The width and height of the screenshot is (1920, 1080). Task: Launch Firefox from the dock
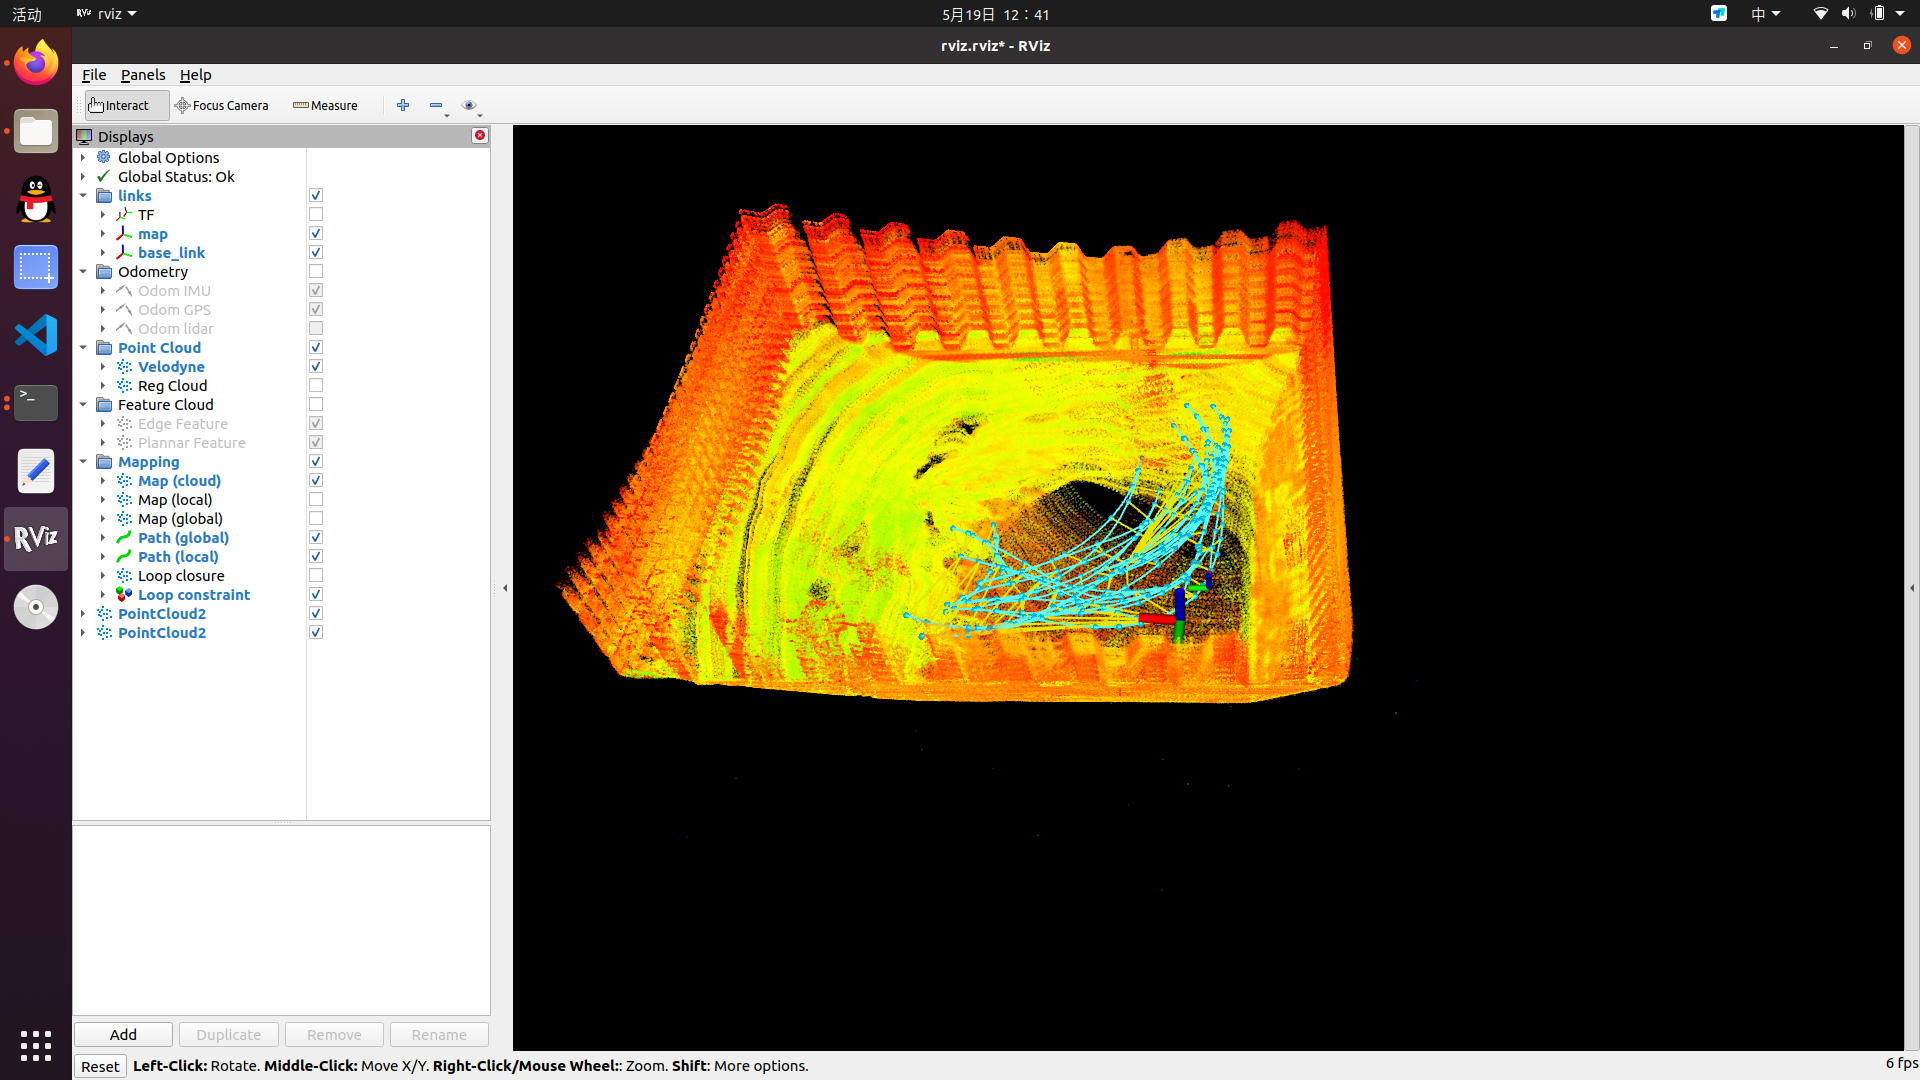(36, 64)
